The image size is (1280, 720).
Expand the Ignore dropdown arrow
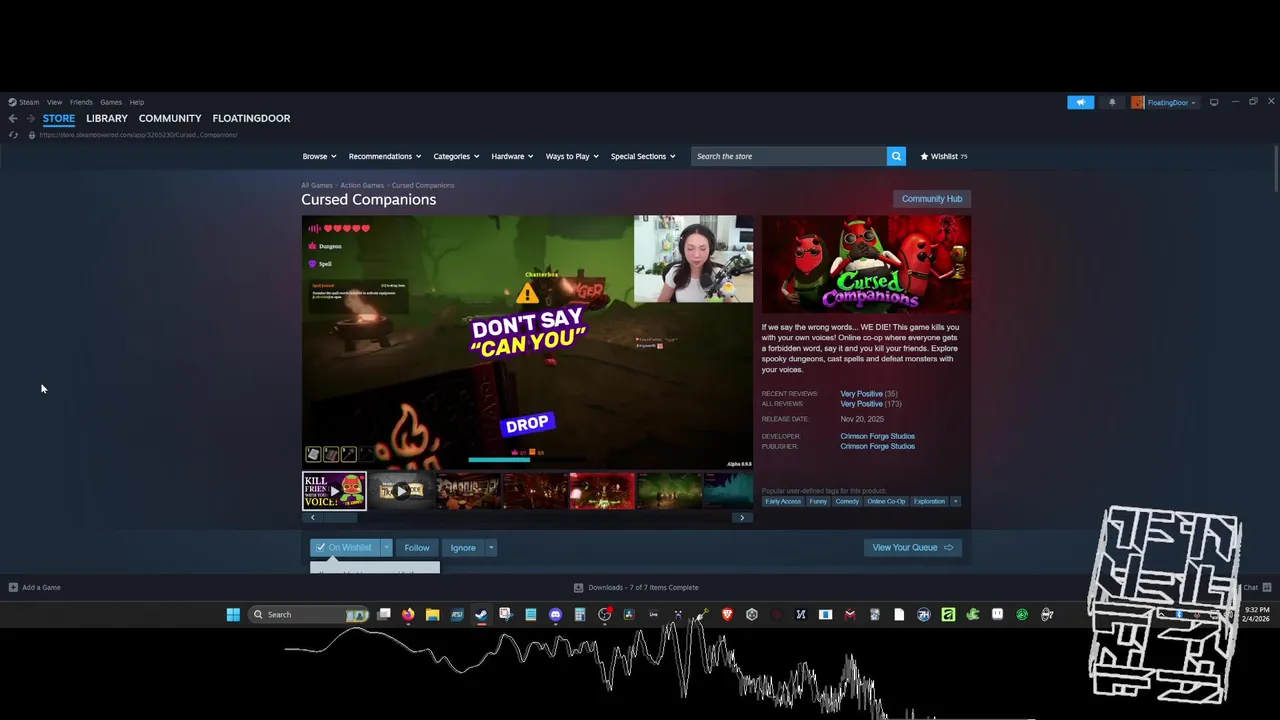[491, 547]
